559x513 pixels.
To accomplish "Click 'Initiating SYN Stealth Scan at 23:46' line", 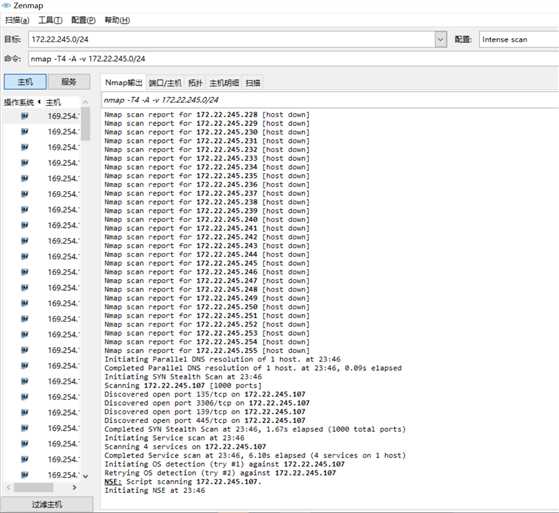I will click(183, 377).
